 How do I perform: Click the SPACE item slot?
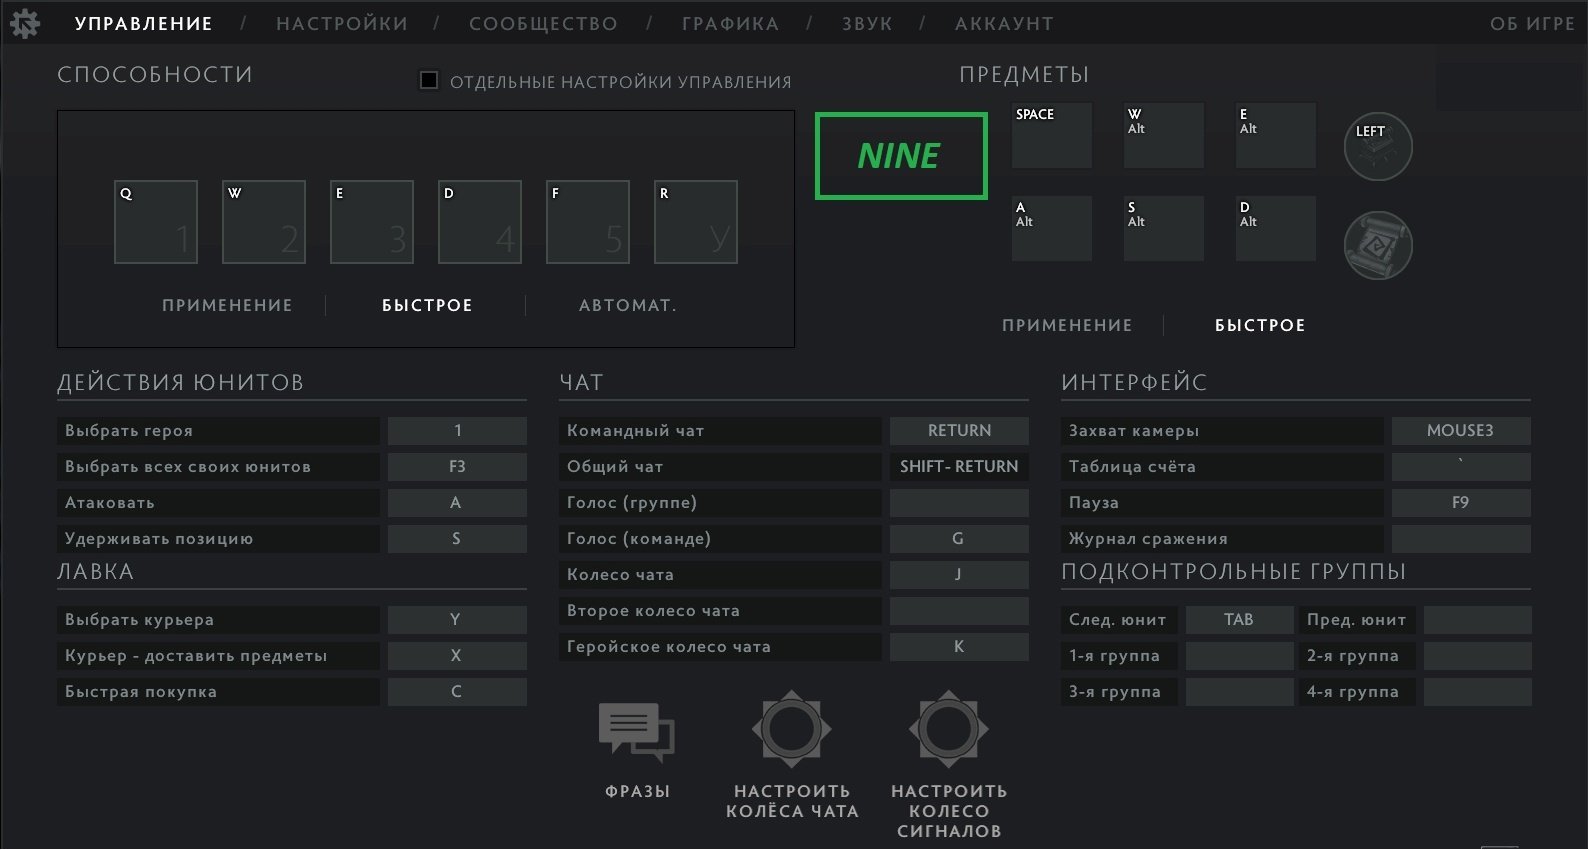pyautogui.click(x=1051, y=135)
